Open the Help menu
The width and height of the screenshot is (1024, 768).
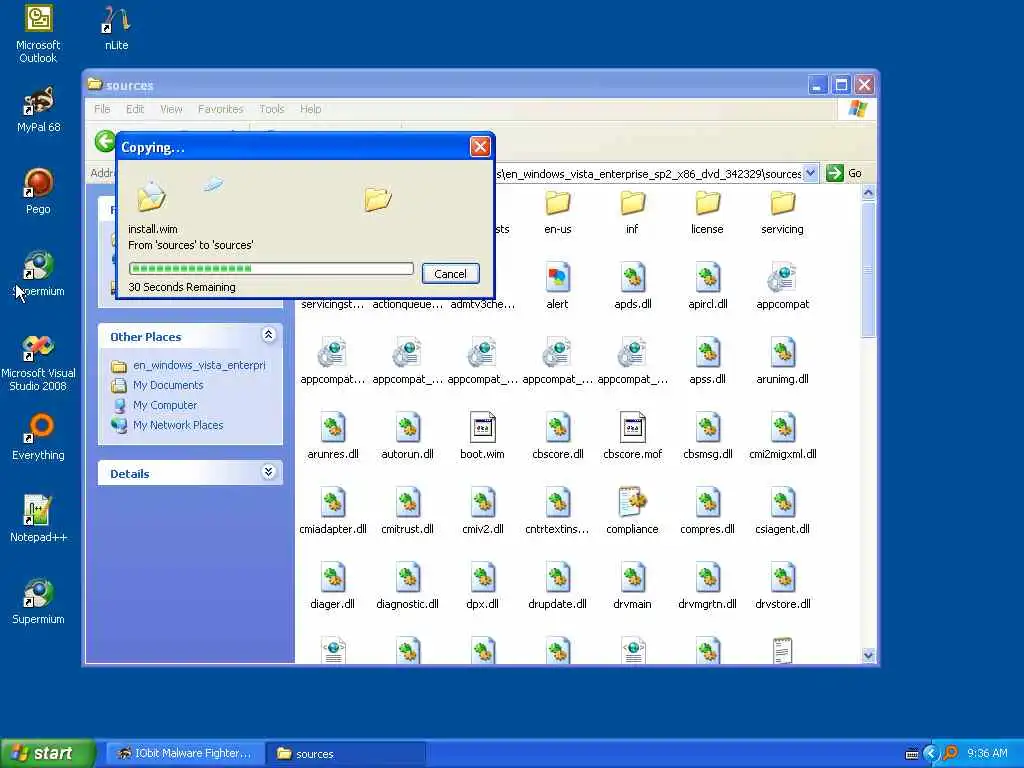click(310, 109)
